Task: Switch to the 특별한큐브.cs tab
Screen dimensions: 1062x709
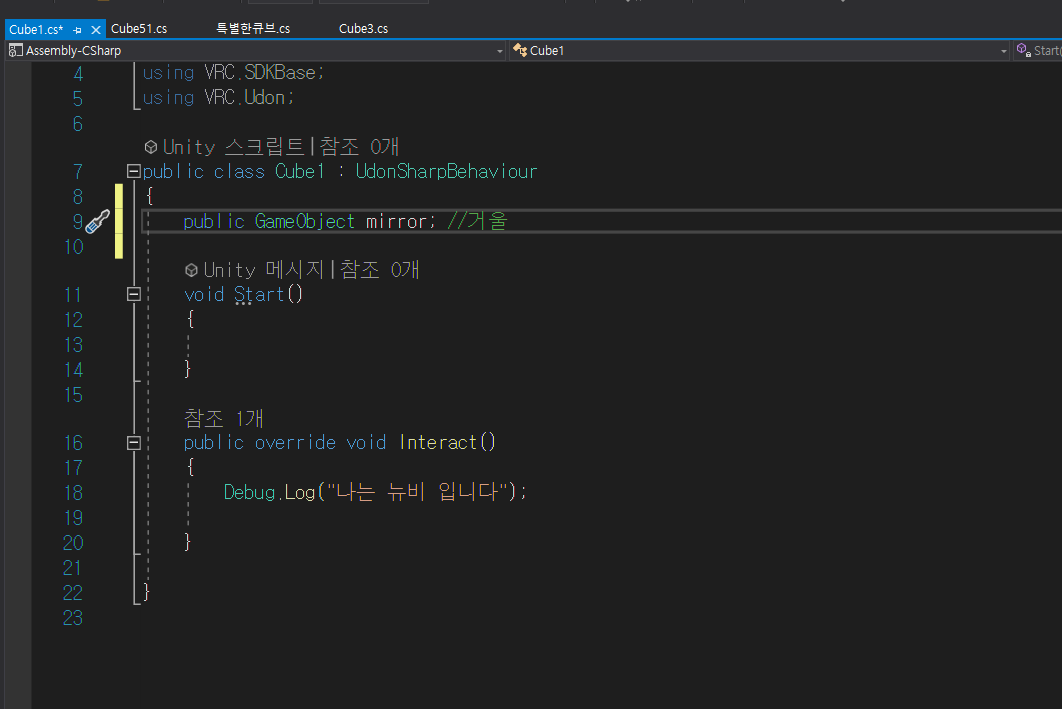Action: [x=253, y=29]
